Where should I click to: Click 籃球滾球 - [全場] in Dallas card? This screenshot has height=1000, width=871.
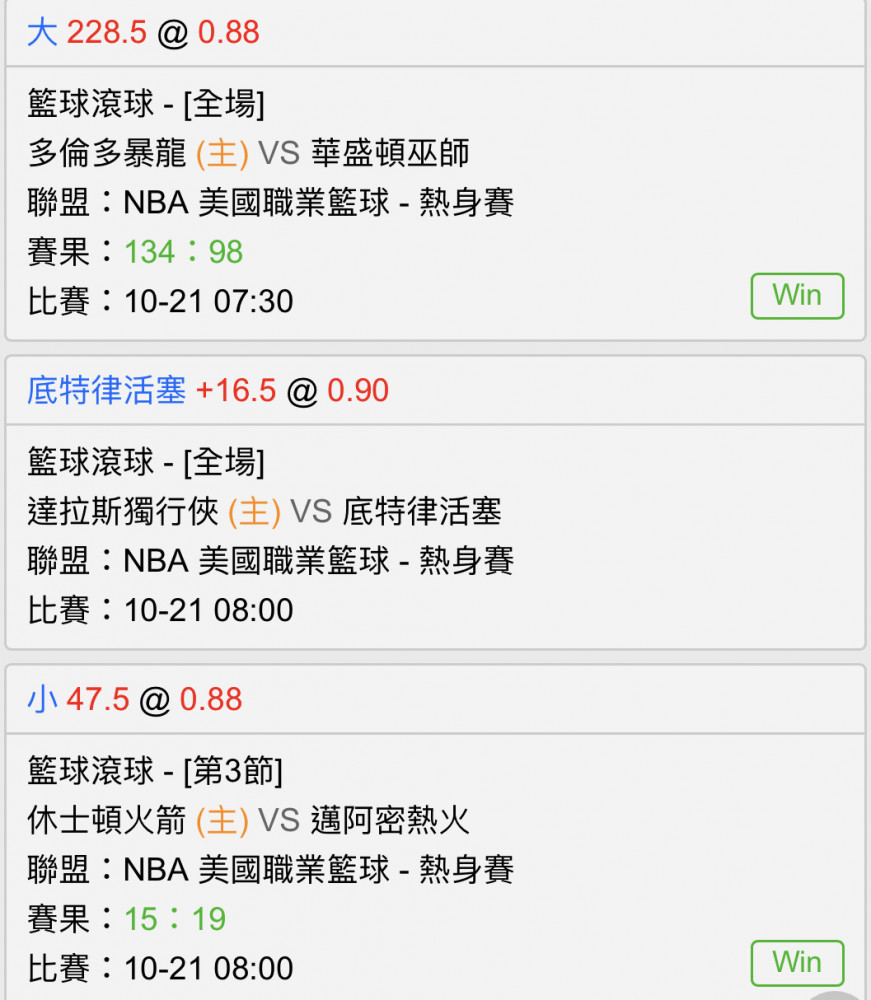(x=146, y=462)
